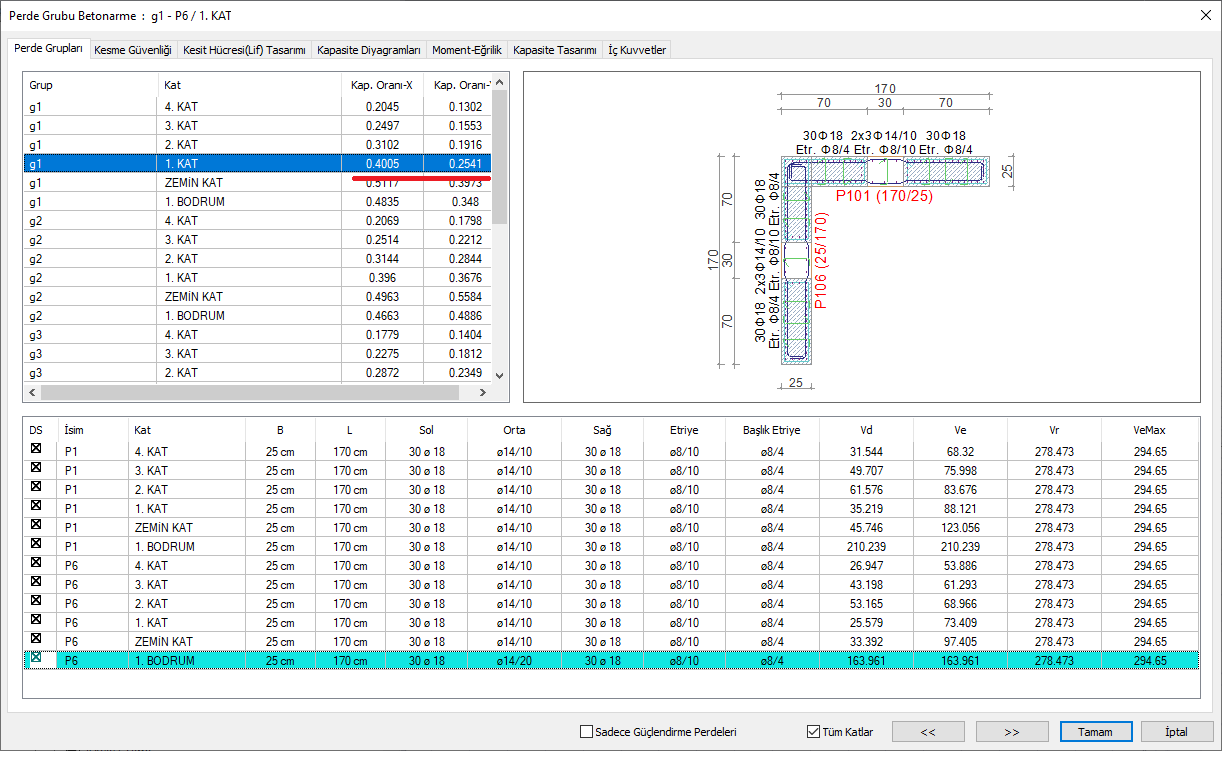Select group row g3 4. KAT
This screenshot has height=762, width=1228.
(258, 334)
